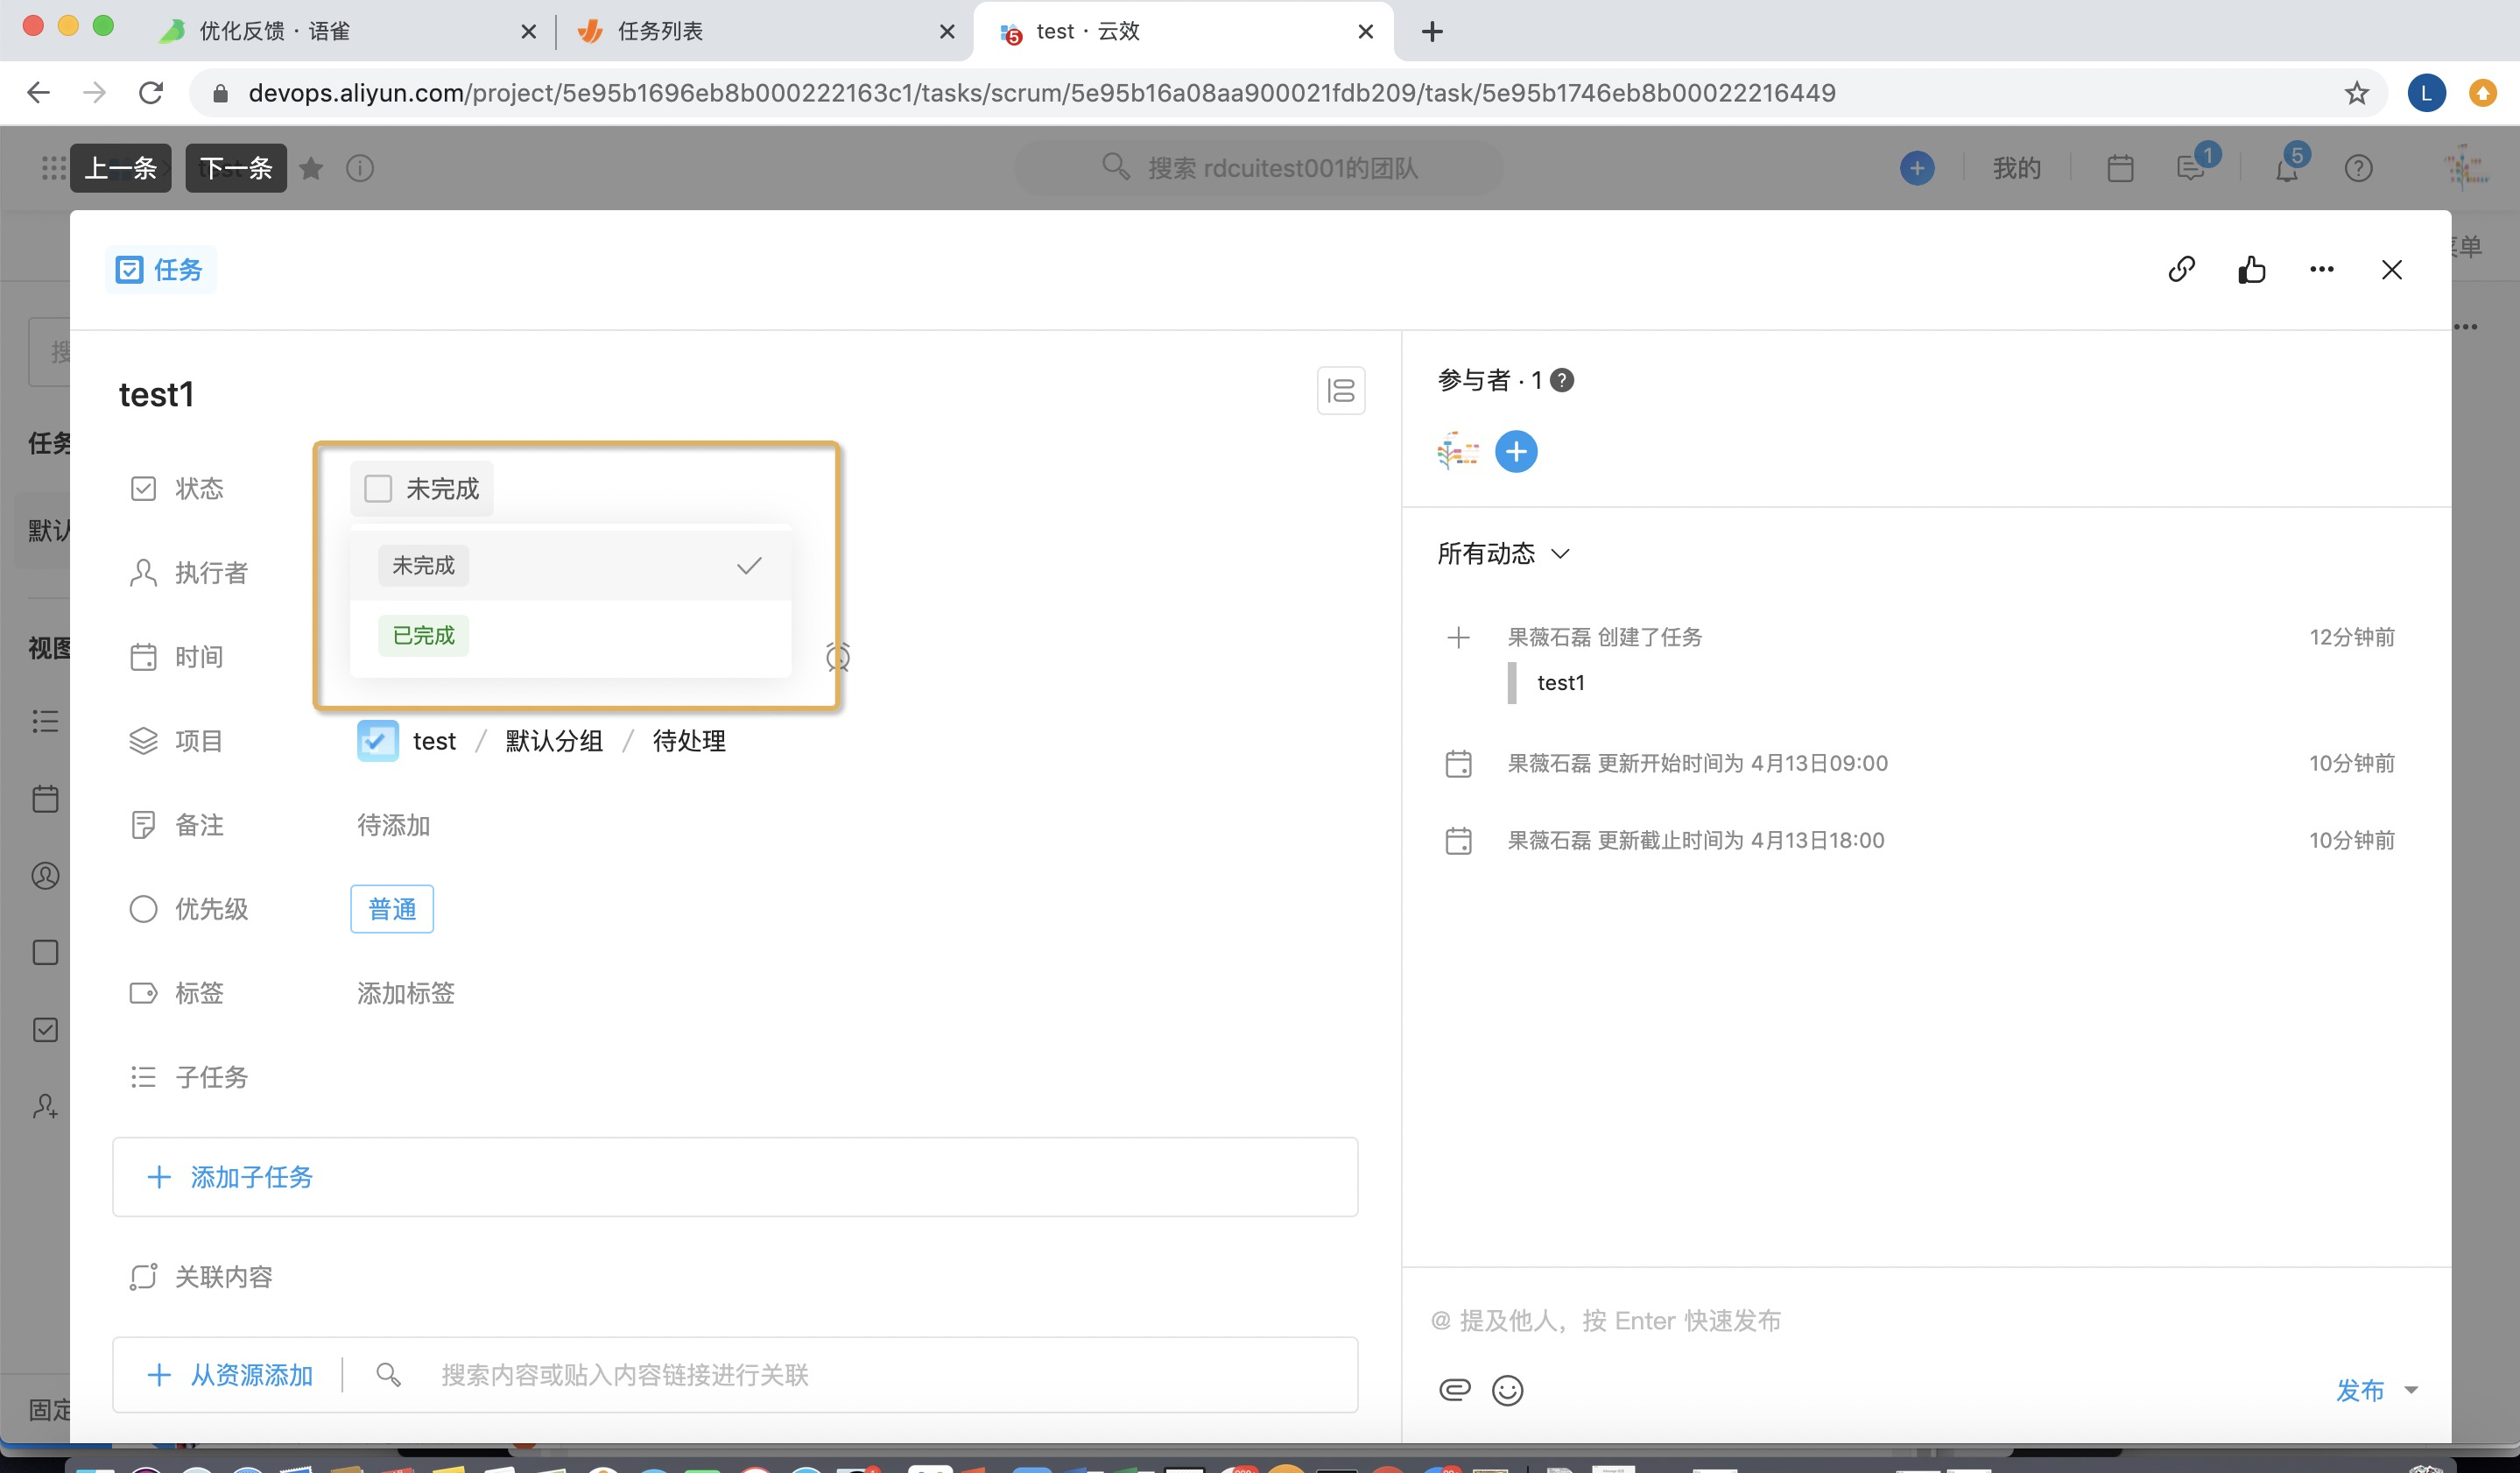Click participant avatar under 参与者
2520x1473 pixels.
(1458, 452)
